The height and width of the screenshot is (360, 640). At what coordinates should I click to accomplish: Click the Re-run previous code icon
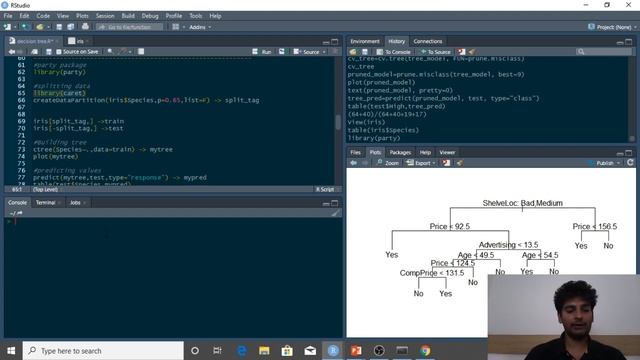(282, 52)
